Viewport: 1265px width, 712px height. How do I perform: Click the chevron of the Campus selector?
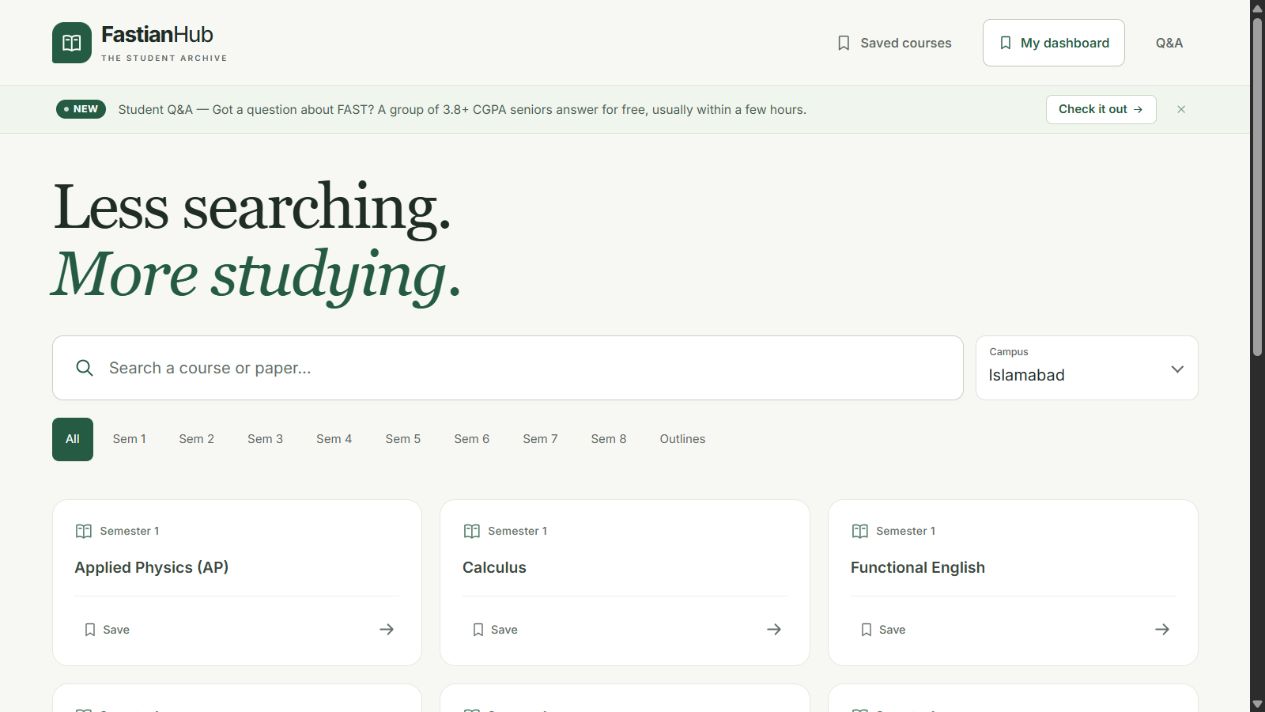pos(1177,369)
